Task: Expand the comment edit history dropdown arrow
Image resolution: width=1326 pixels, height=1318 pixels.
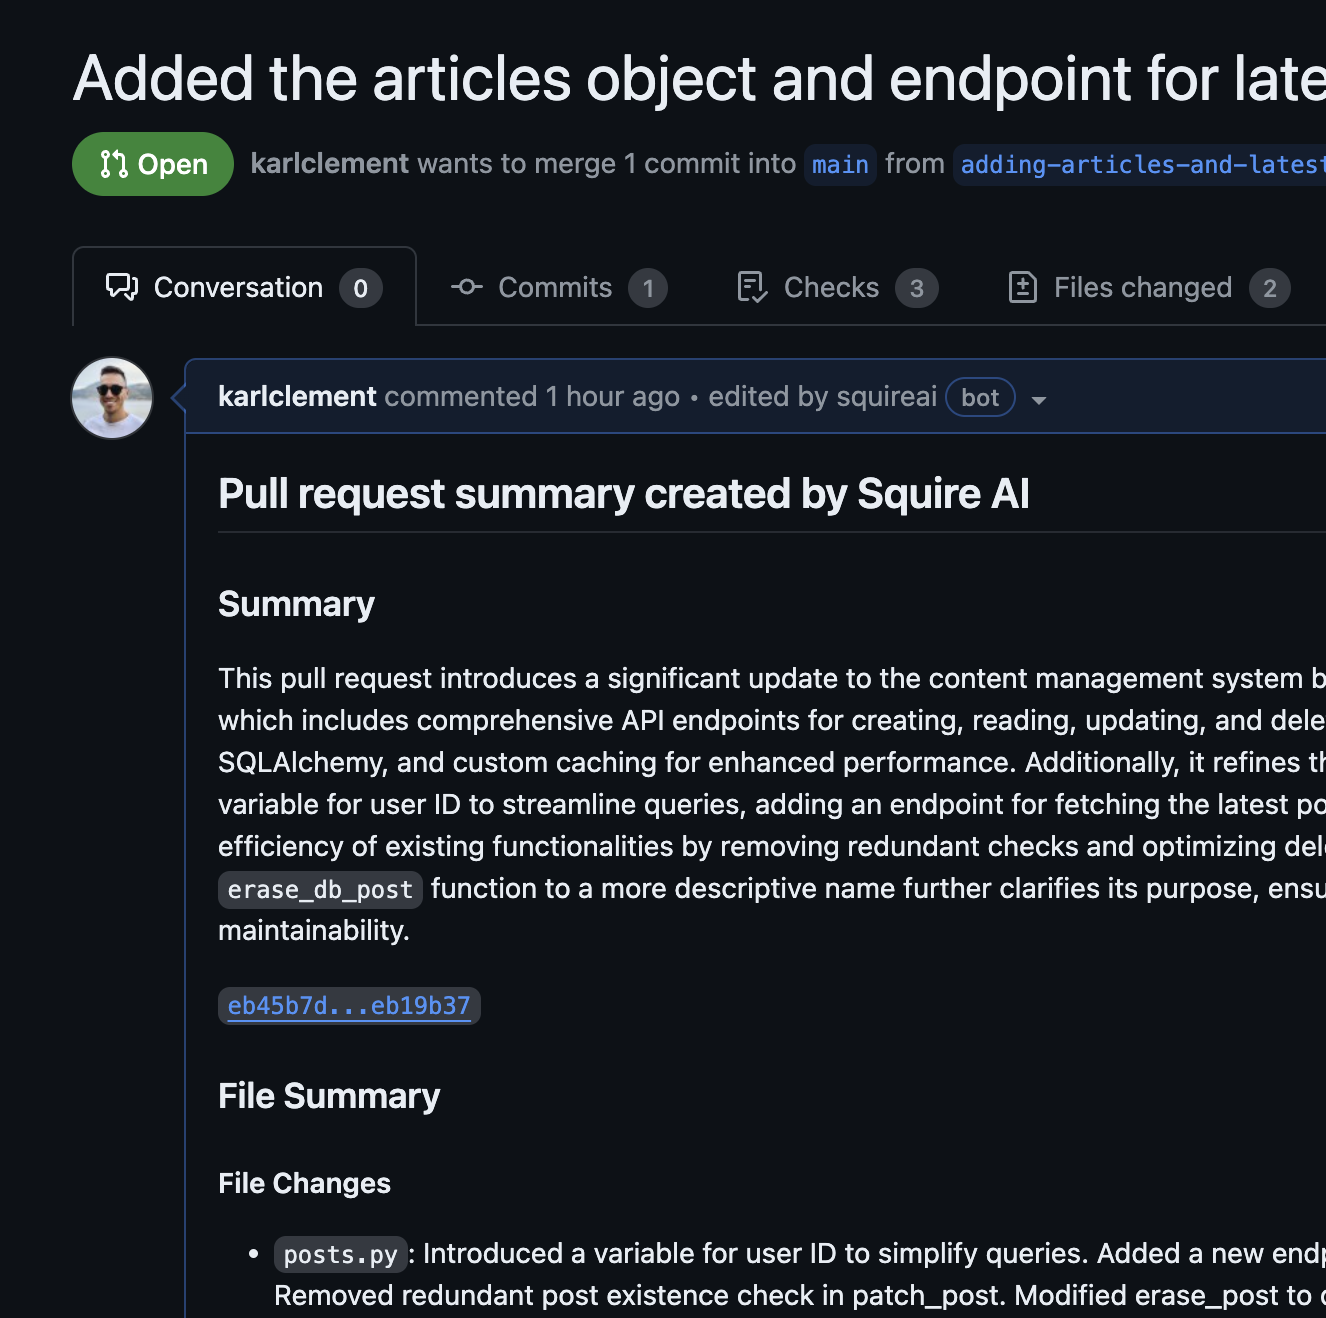Action: (x=1039, y=400)
